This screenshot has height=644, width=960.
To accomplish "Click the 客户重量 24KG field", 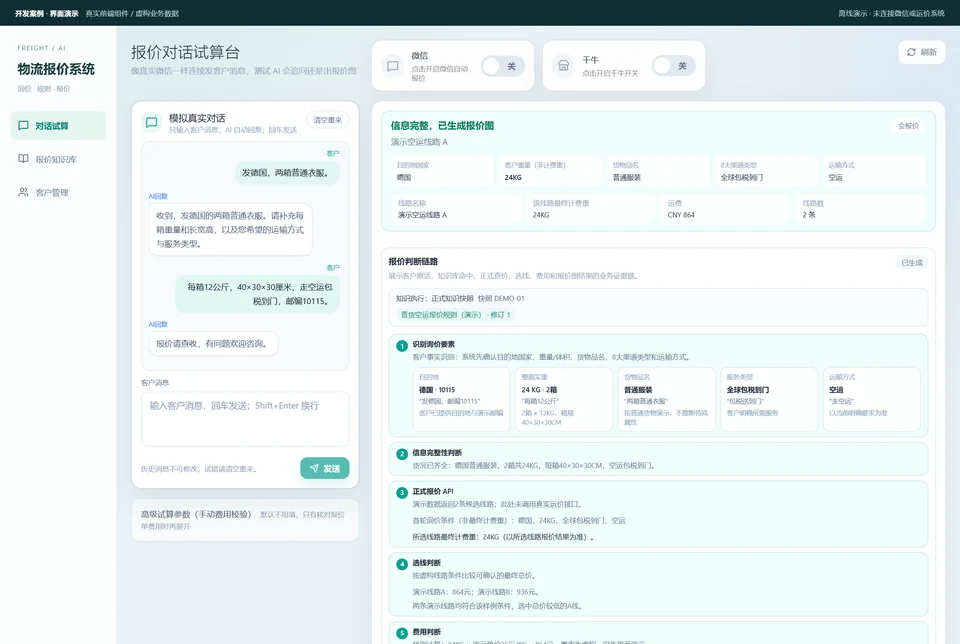I will 550,171.
